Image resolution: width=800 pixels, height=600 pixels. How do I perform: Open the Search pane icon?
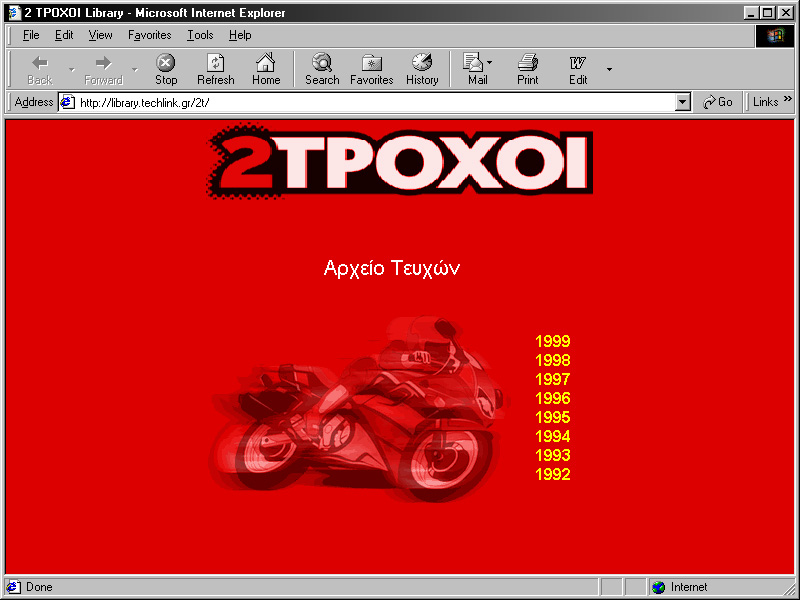322,62
